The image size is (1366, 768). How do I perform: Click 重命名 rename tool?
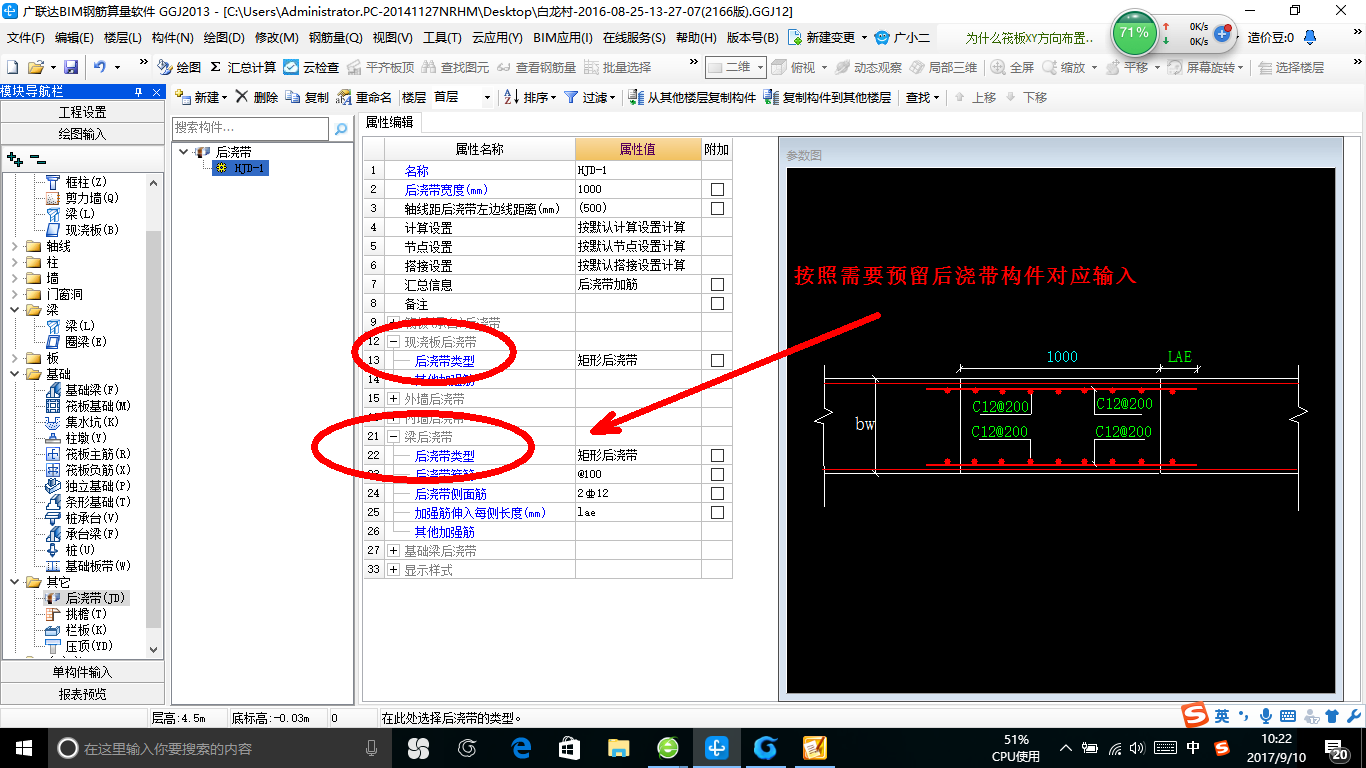pos(364,97)
